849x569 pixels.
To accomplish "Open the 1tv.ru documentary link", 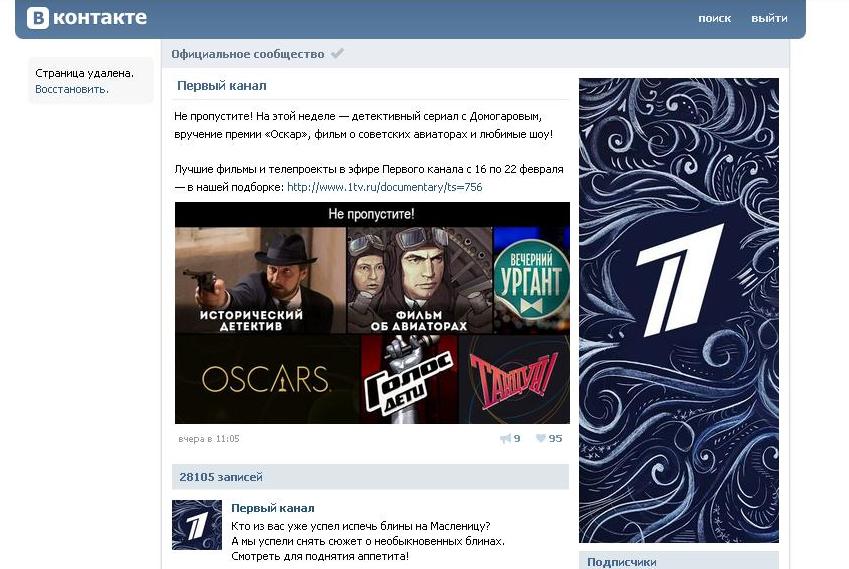I will coord(384,187).
